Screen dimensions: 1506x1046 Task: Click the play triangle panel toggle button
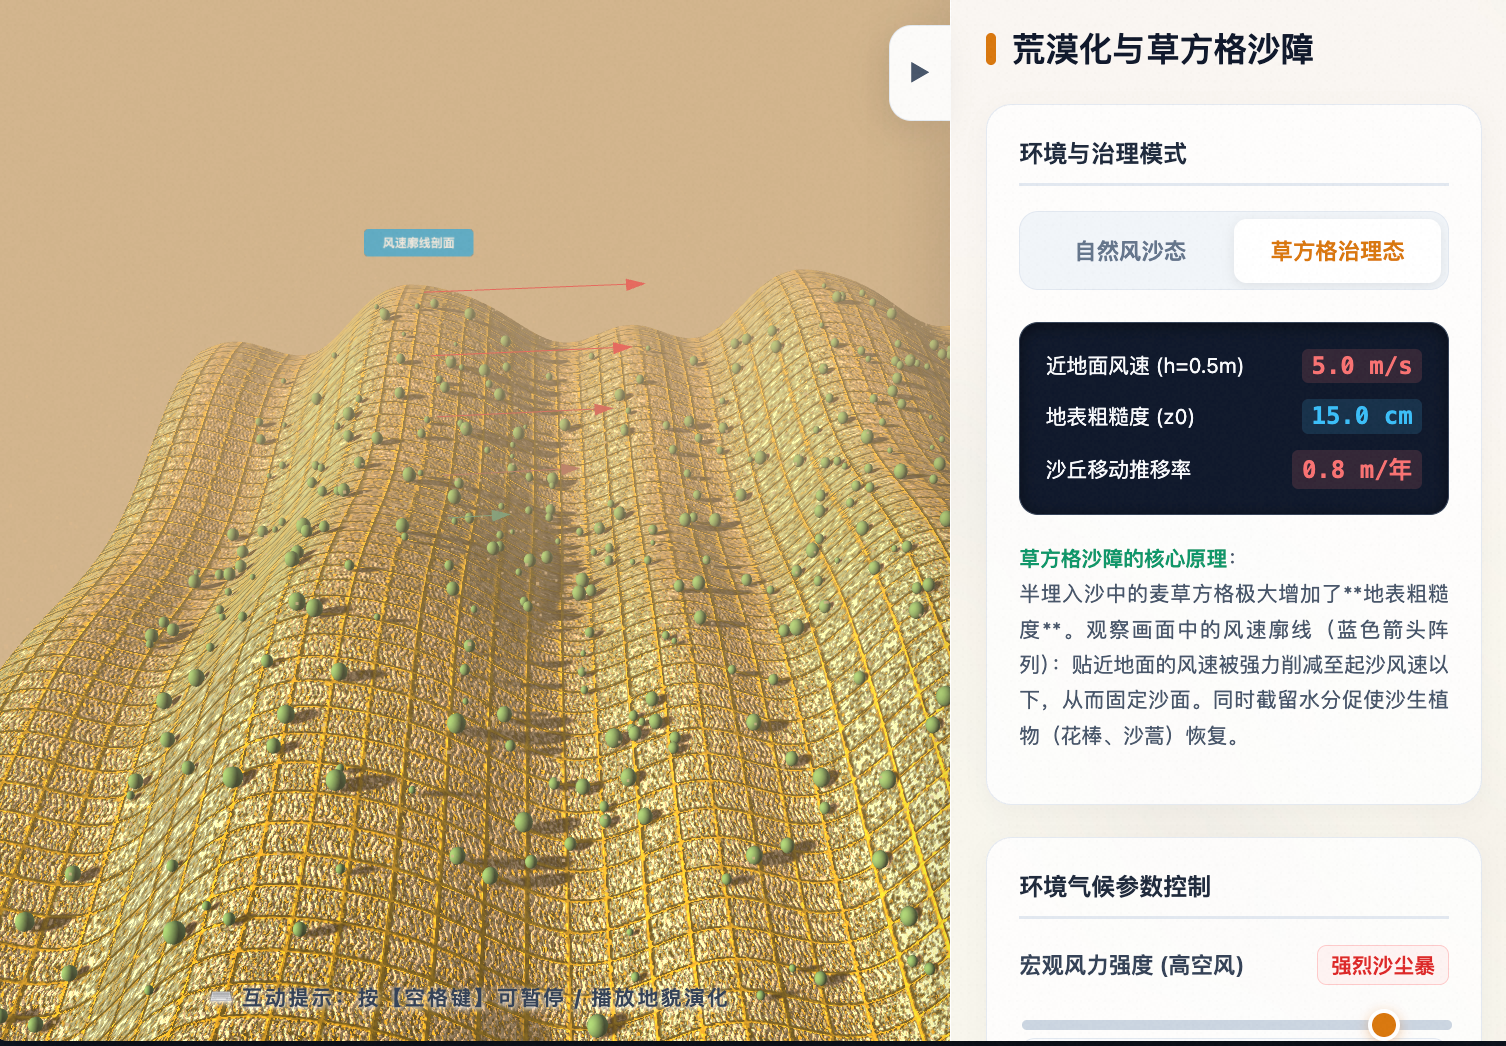(x=920, y=72)
